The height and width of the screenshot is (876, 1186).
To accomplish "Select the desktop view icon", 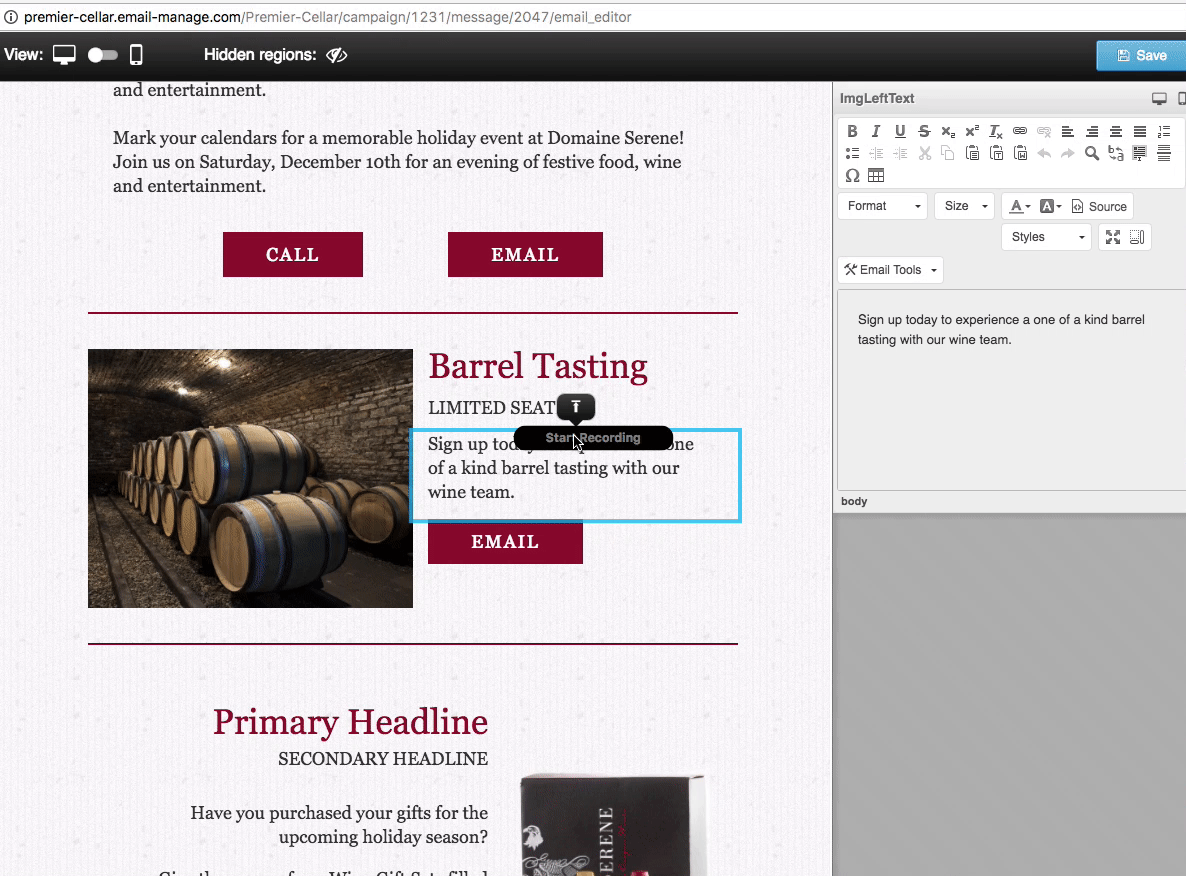I will (x=64, y=54).
